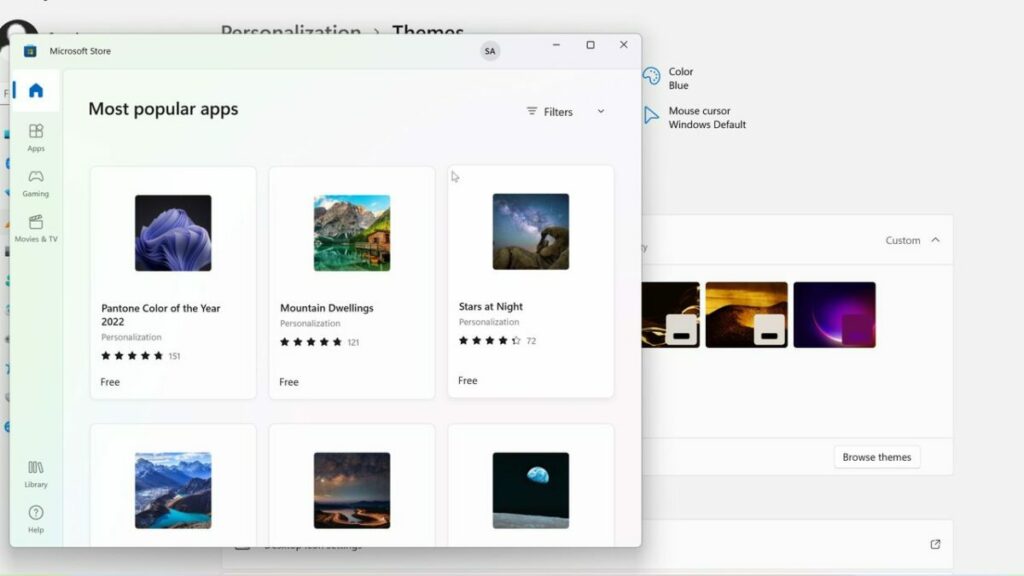Go to the Gaming section
The height and width of the screenshot is (576, 1024).
36,183
